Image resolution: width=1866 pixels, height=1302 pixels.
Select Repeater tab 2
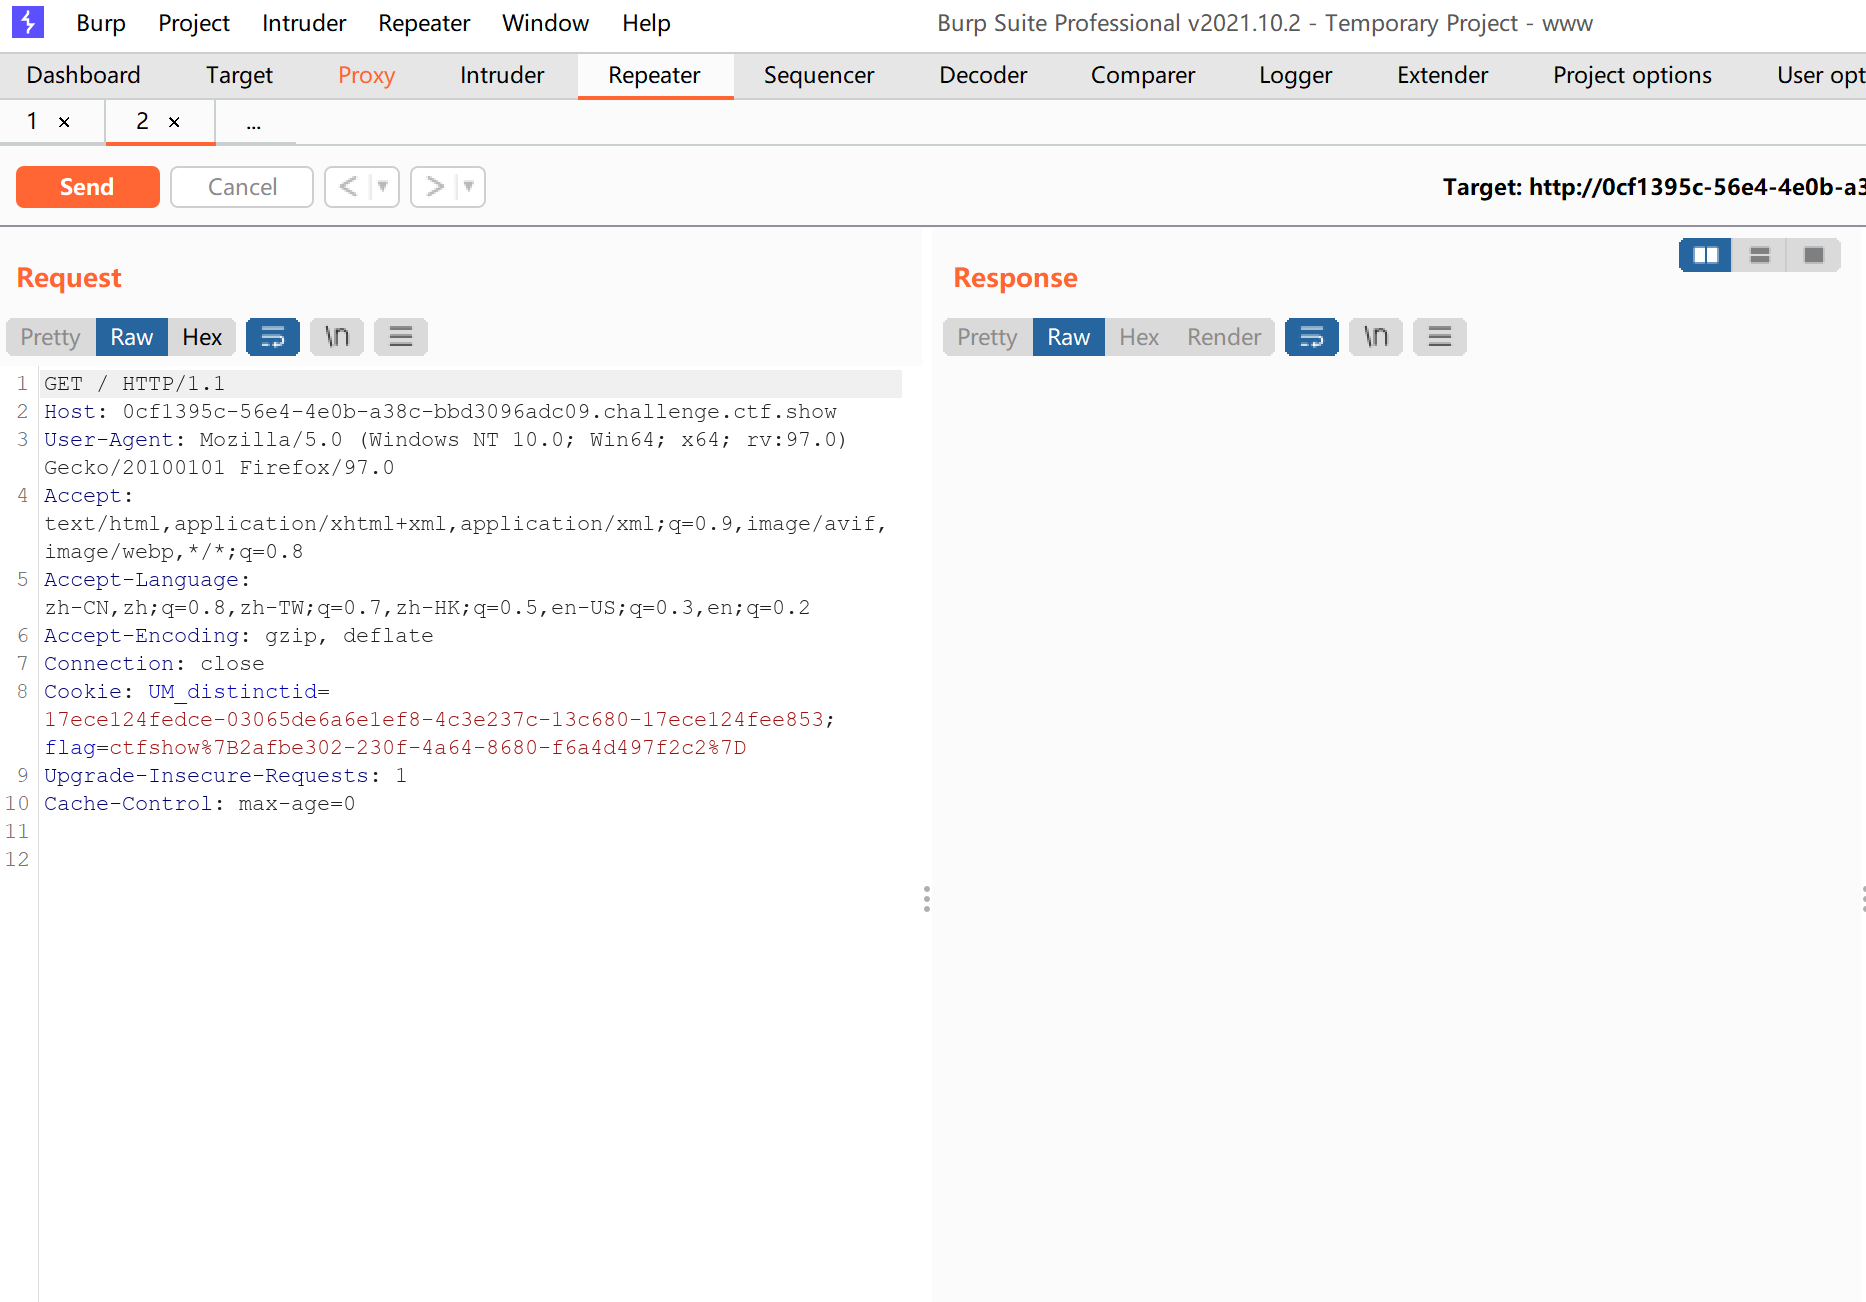[x=142, y=121]
